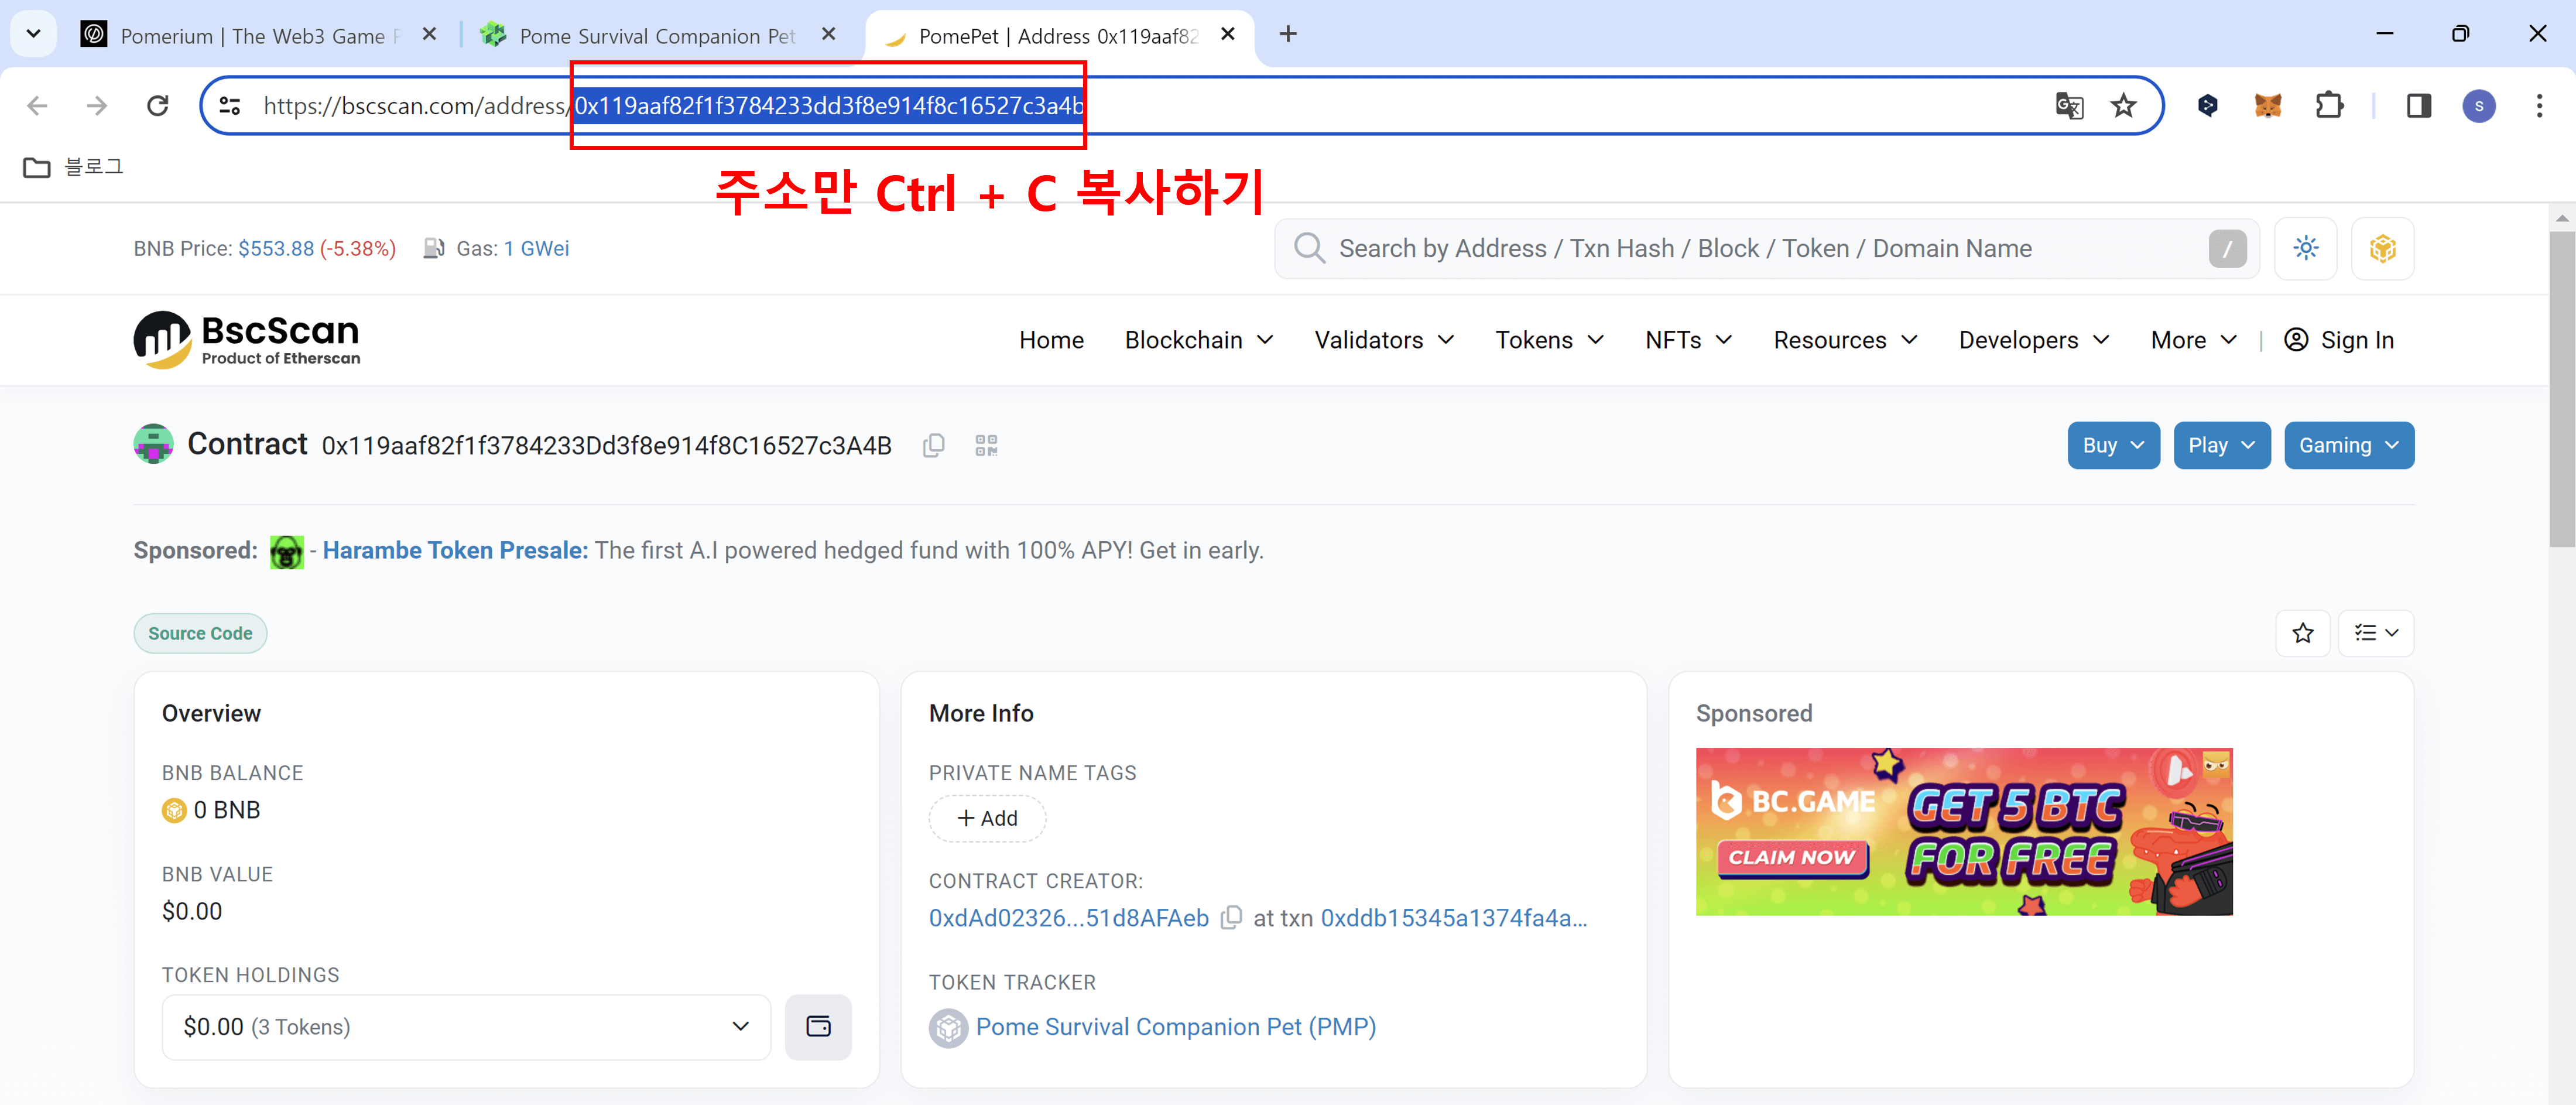Click the gas pump icon near BNB Price
This screenshot has height=1105, width=2576.
point(434,248)
